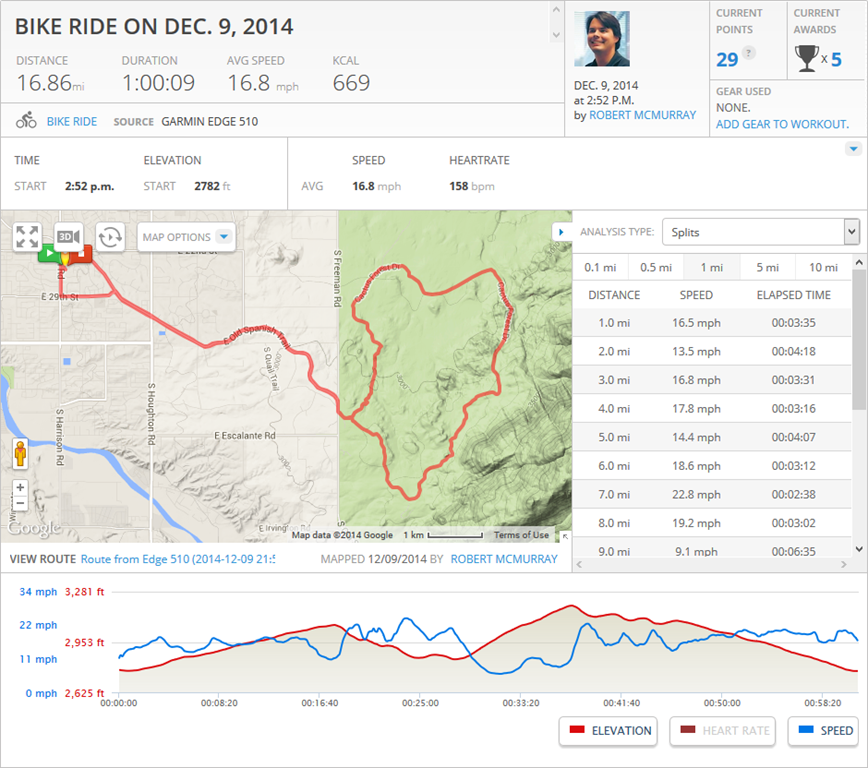Collapse the workout stats panel arrow

pyautogui.click(x=853, y=149)
